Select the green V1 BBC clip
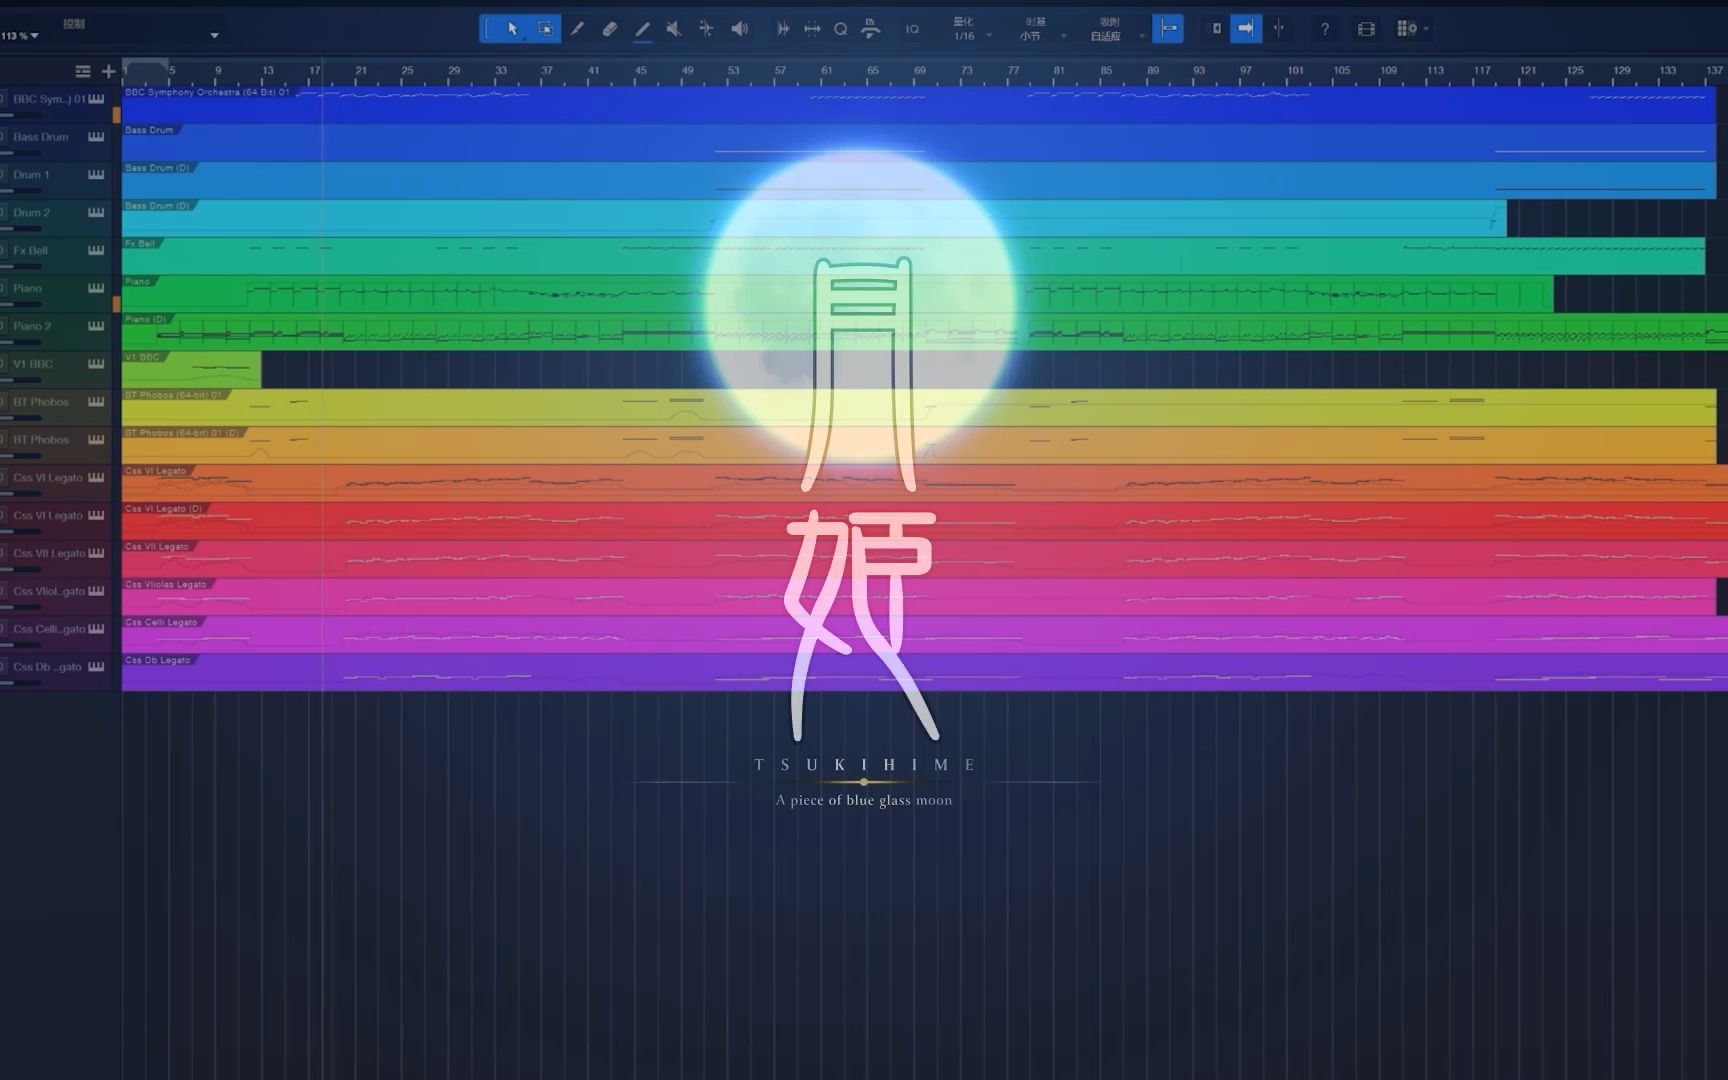 (191, 369)
